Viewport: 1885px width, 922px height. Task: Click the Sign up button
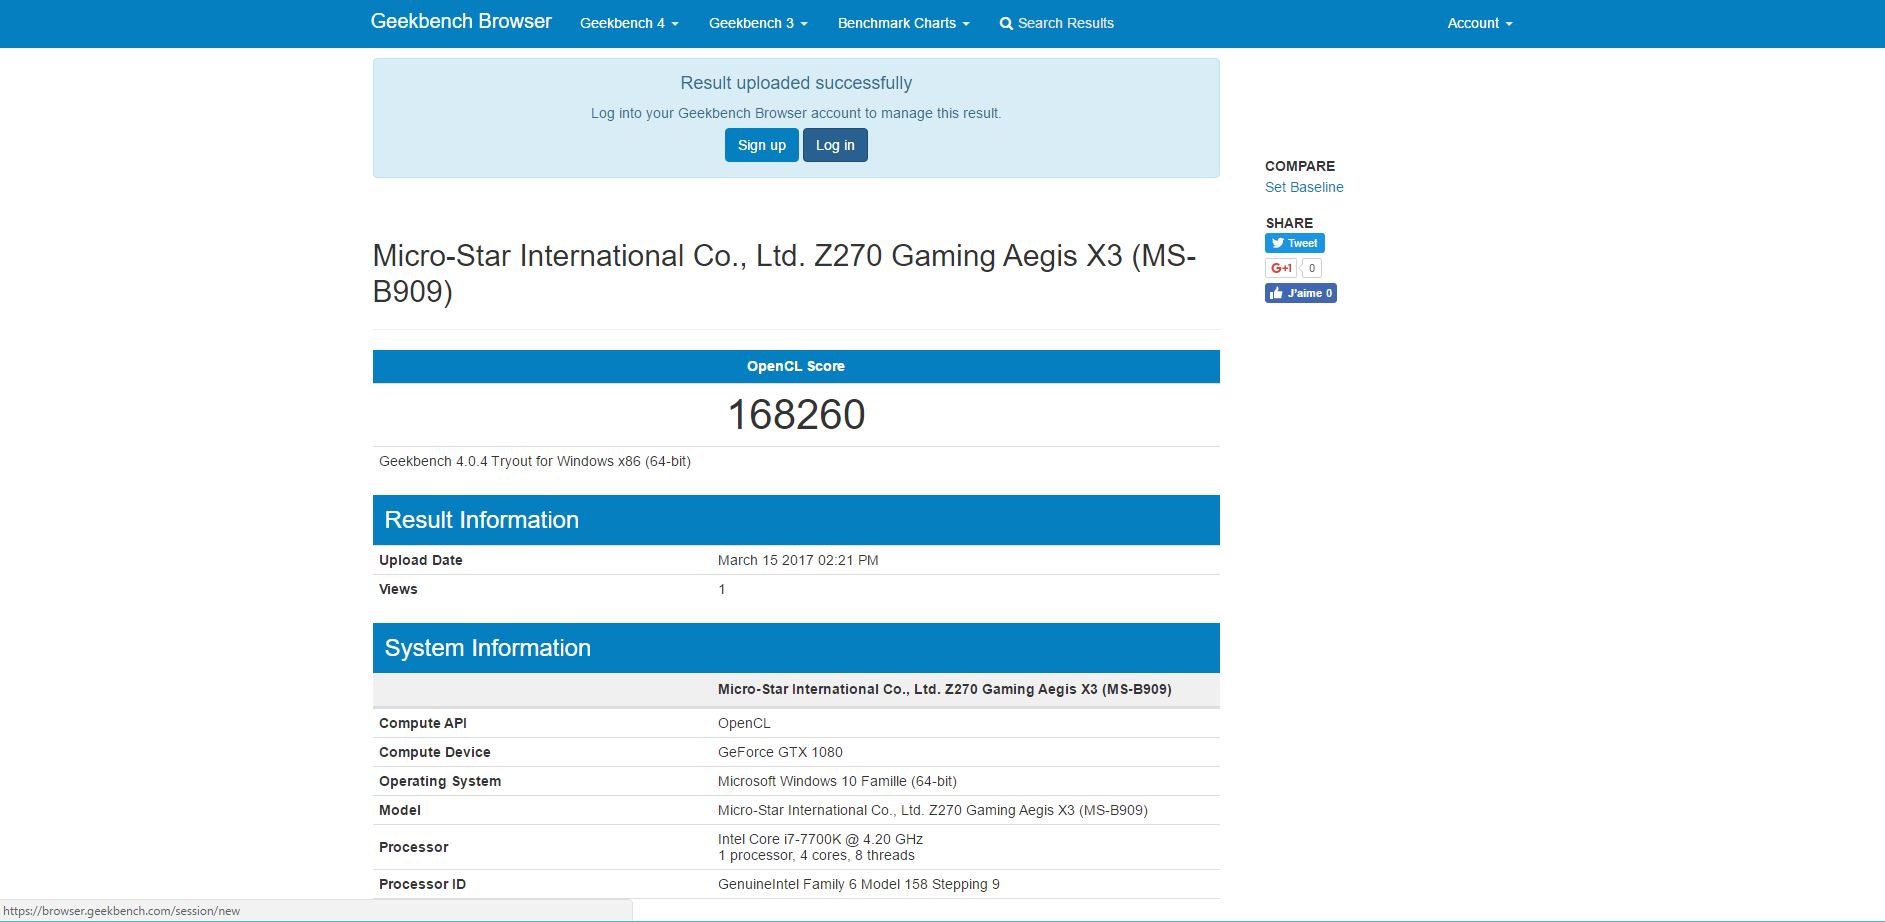(x=762, y=145)
